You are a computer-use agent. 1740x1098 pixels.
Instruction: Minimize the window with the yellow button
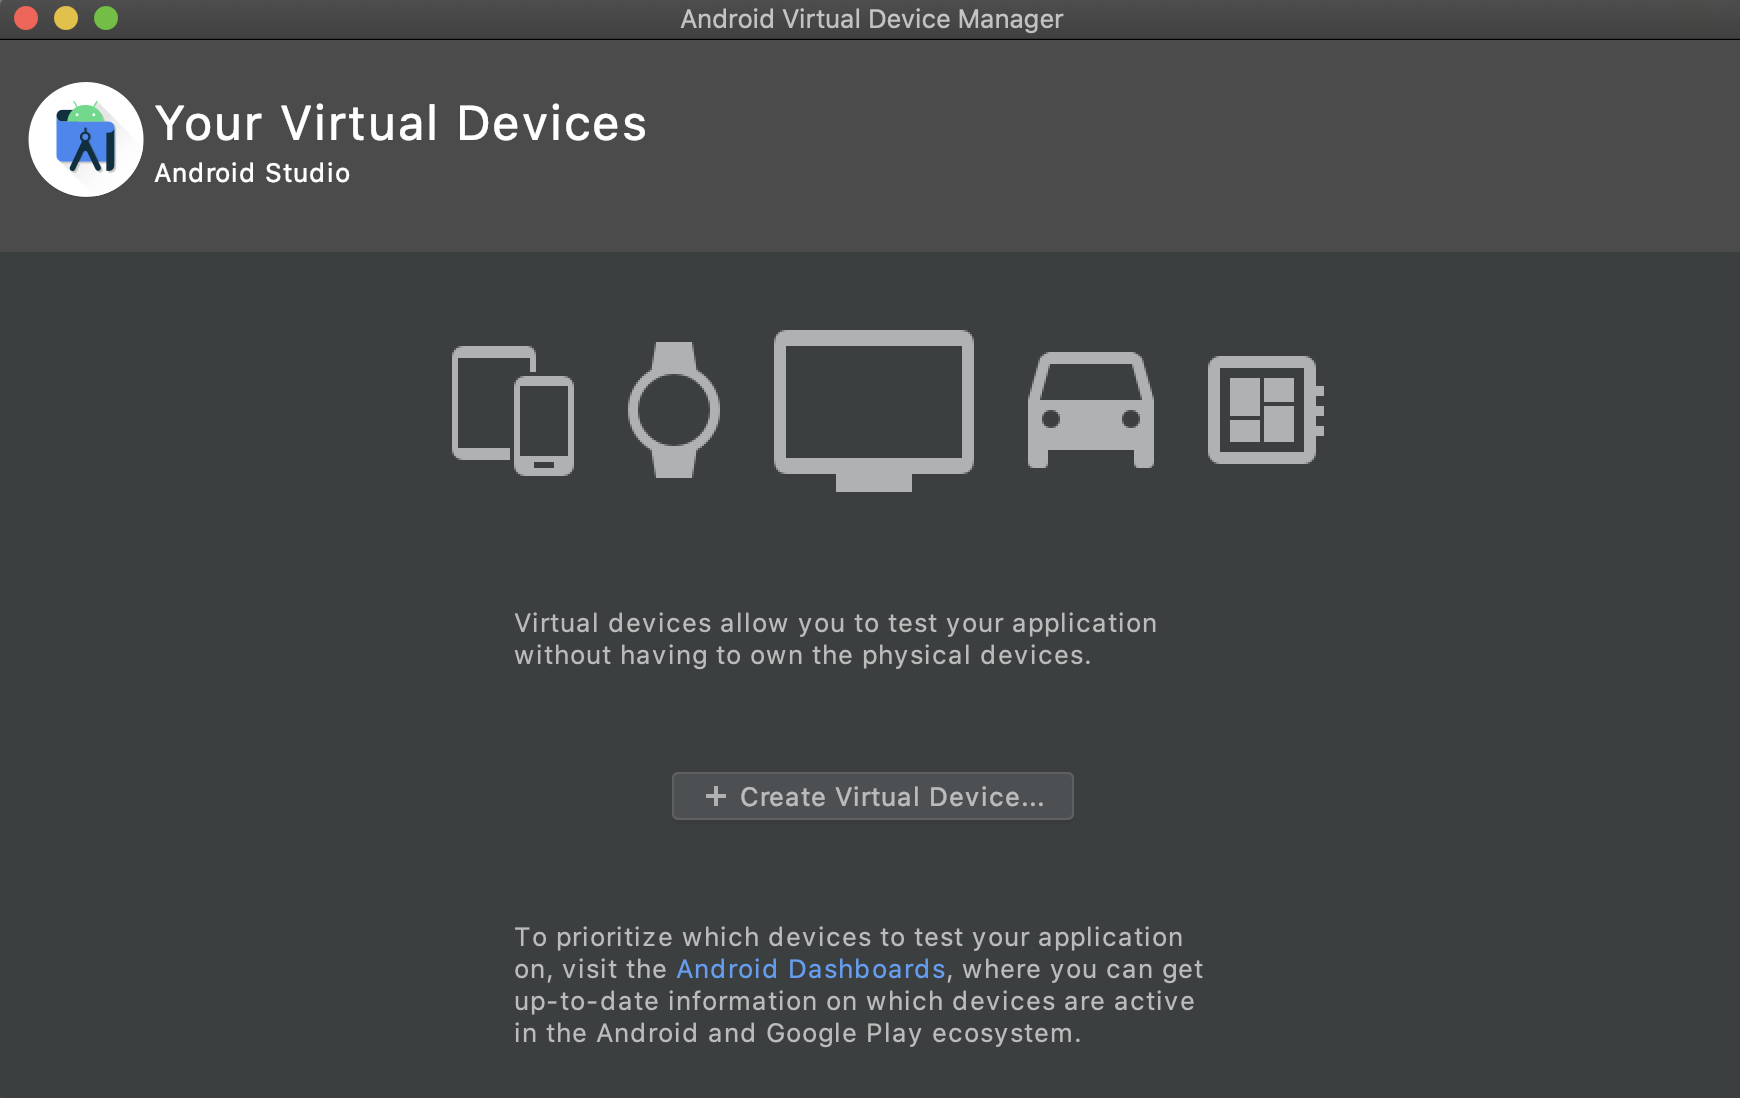coord(66,18)
